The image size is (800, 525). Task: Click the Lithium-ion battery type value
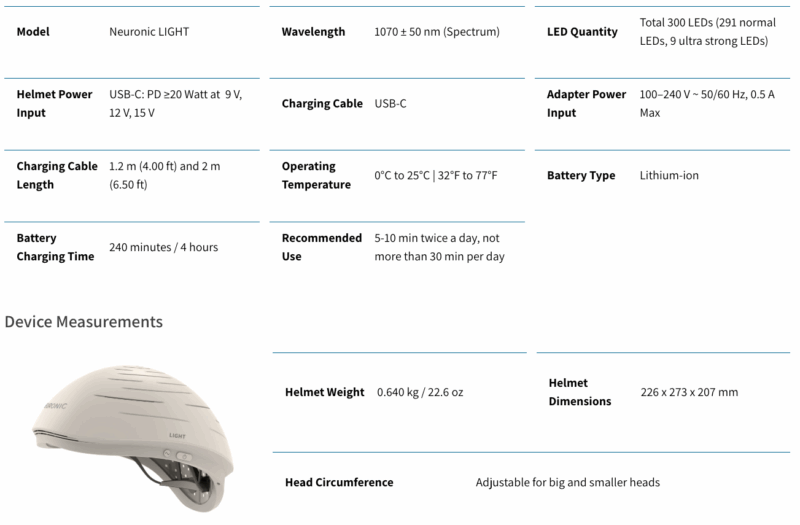click(x=669, y=176)
